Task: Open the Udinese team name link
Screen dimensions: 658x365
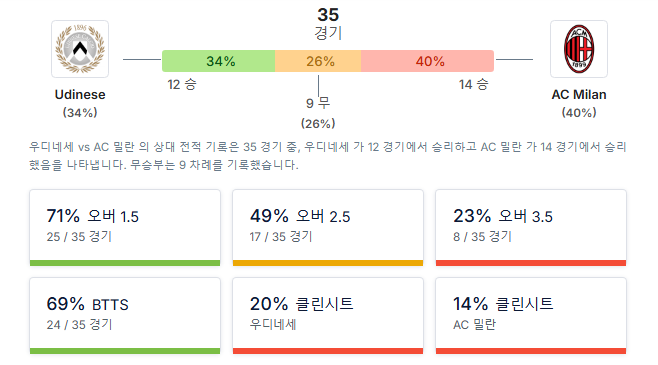Action: pyautogui.click(x=80, y=94)
